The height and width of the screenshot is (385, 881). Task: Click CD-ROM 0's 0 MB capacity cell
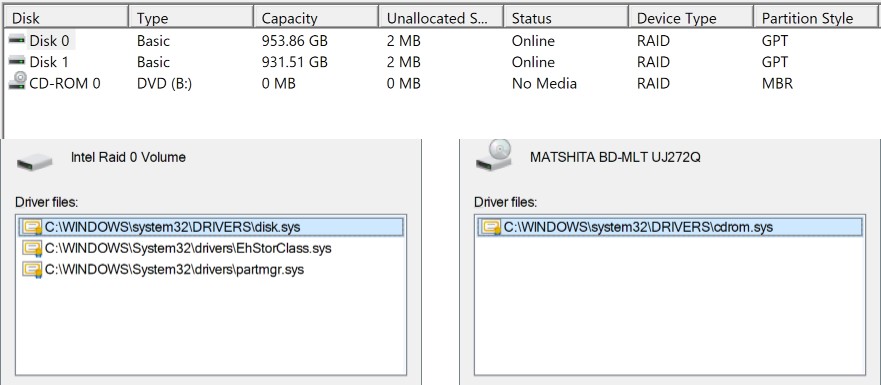[x=279, y=83]
